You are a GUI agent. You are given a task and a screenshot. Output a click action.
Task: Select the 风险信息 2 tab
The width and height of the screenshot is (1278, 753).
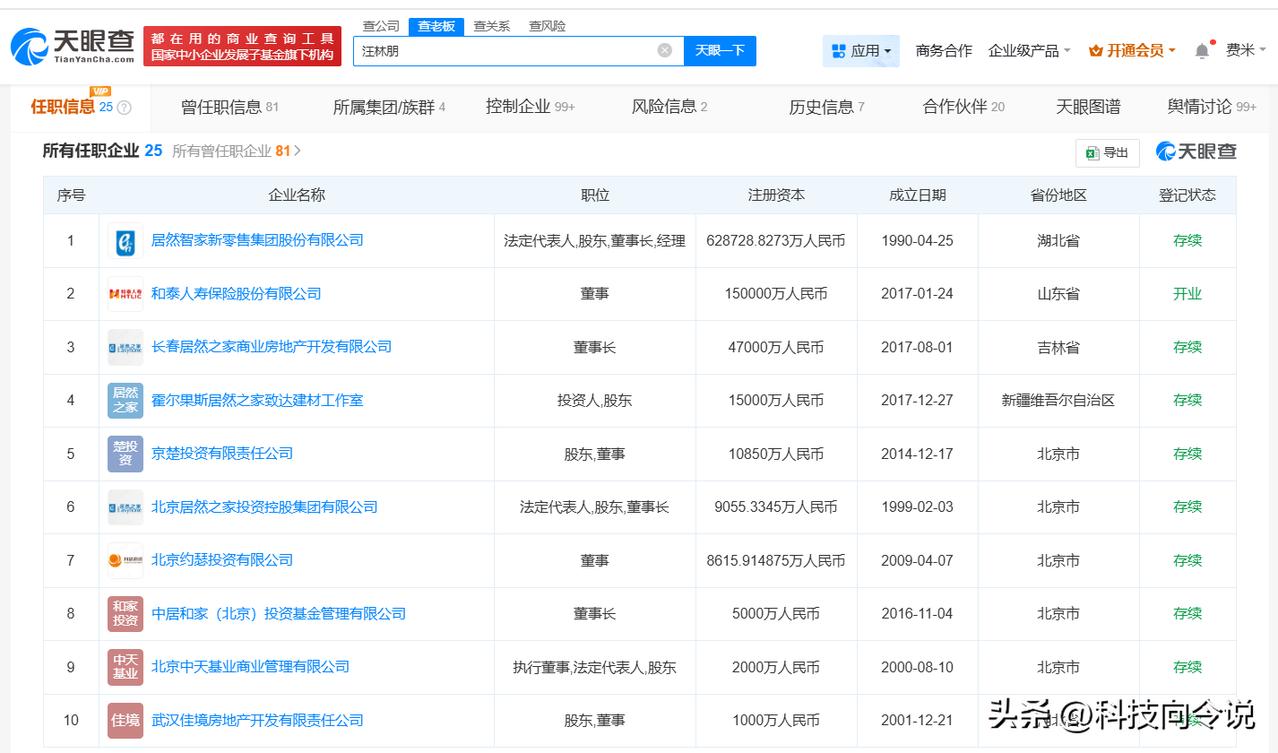(x=669, y=107)
